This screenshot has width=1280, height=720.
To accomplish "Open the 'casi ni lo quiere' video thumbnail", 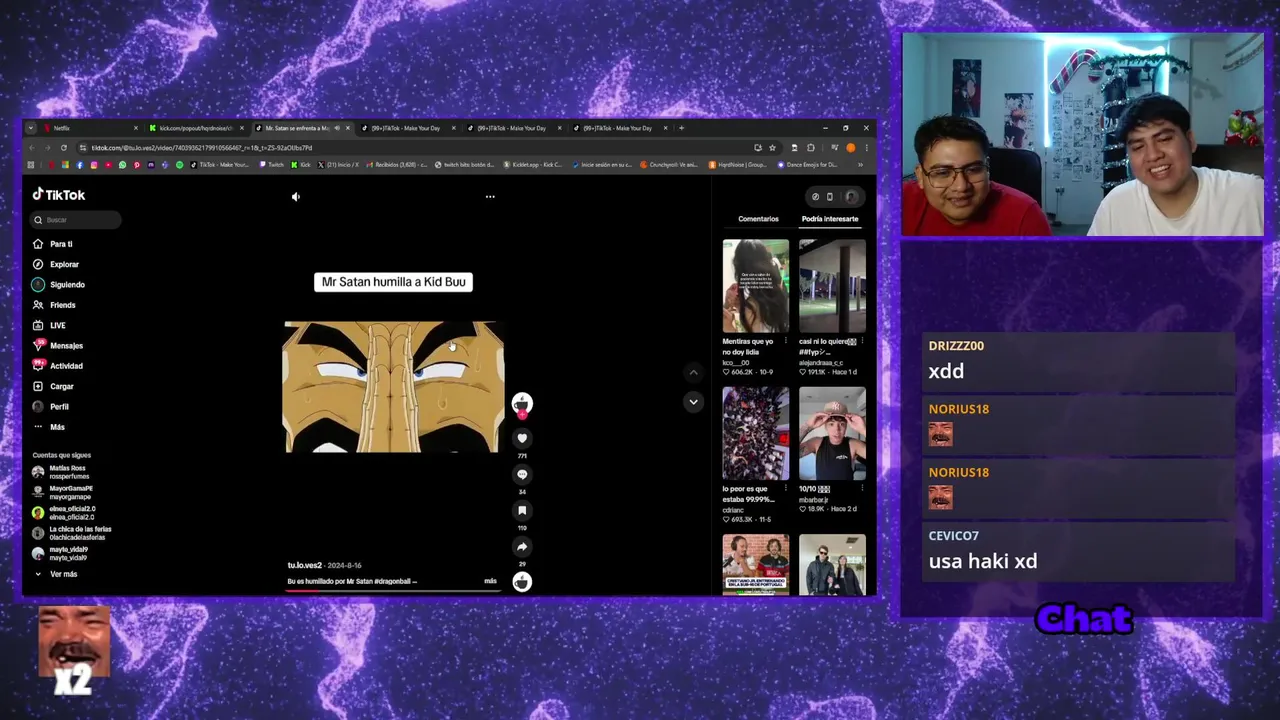I will (x=832, y=286).
